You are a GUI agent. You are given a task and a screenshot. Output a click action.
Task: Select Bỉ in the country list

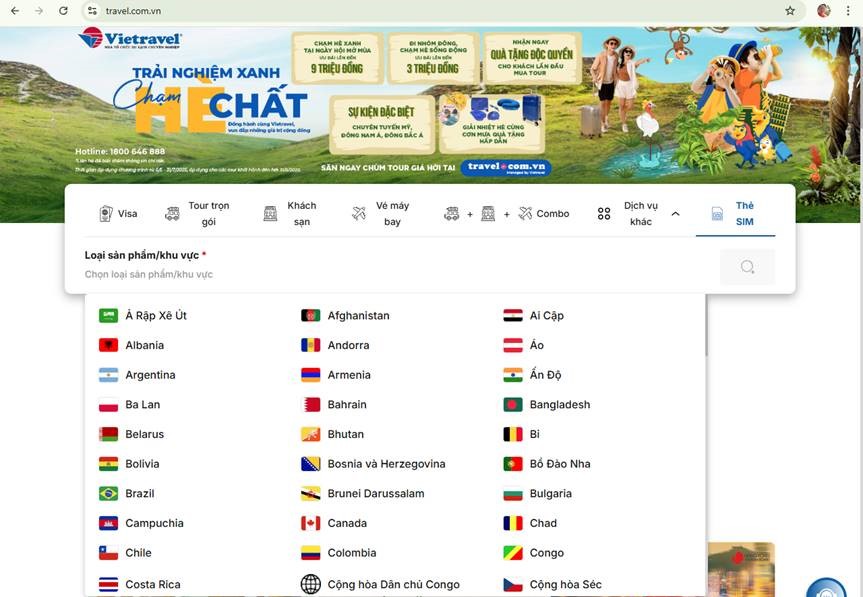click(522, 434)
